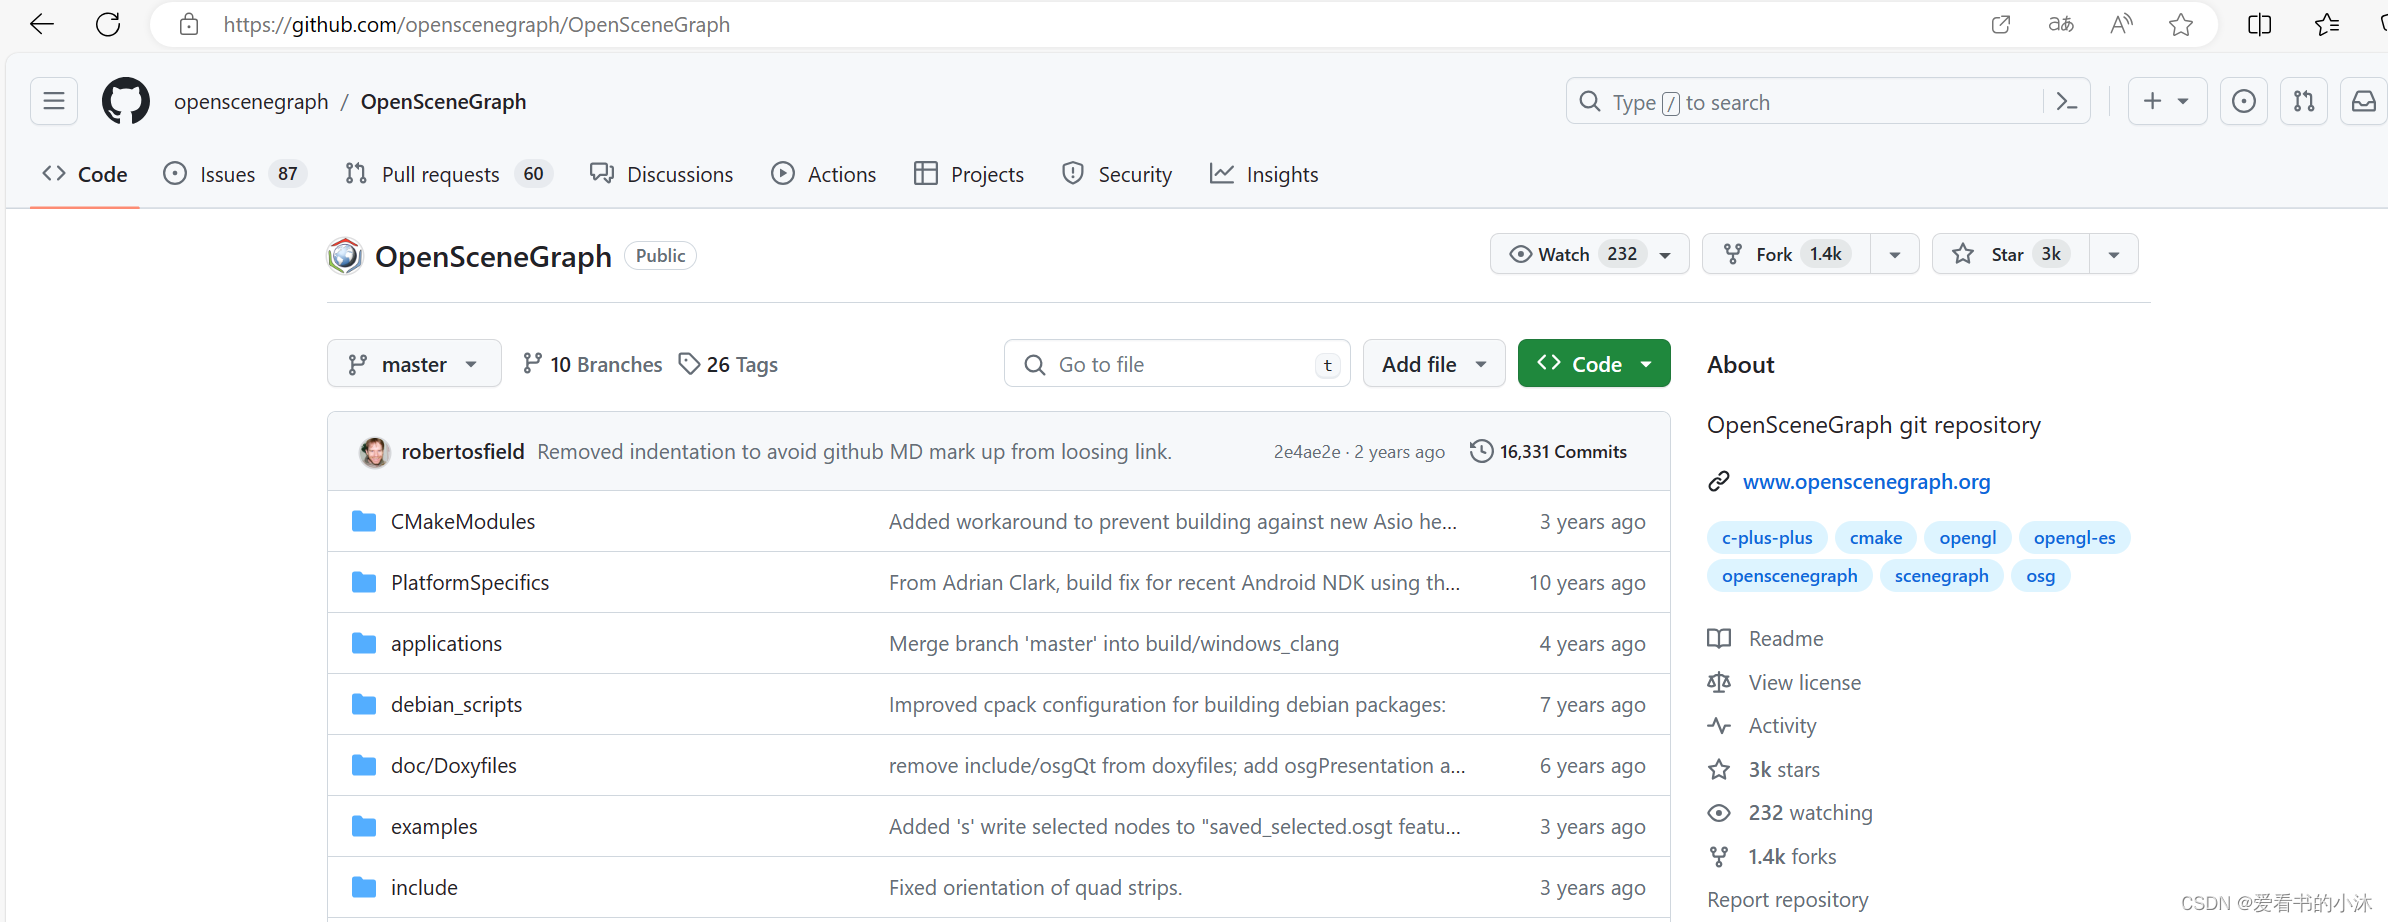Screen dimensions: 2388x922
Task: Switch to the Code tab
Action: (85, 174)
